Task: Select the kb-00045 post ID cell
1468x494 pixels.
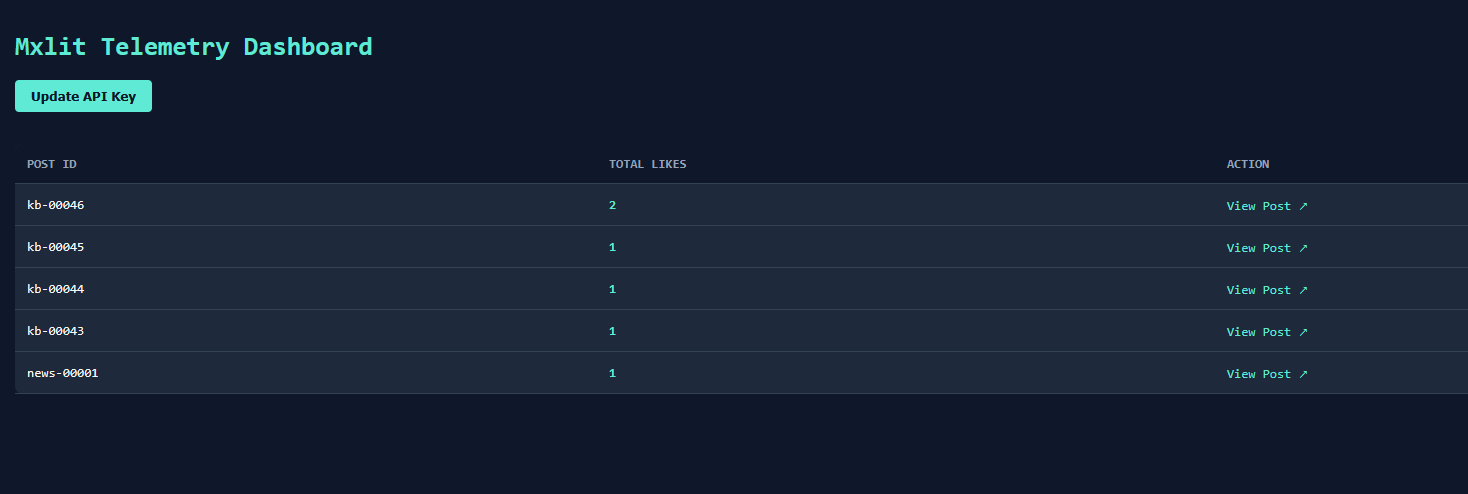Action: pos(56,248)
